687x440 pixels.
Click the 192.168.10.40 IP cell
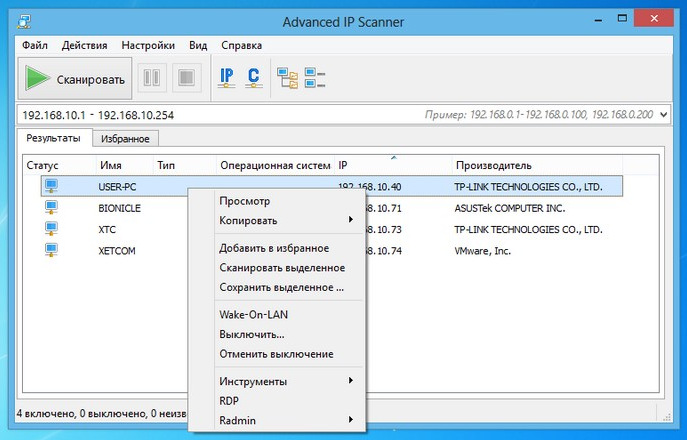coord(369,187)
